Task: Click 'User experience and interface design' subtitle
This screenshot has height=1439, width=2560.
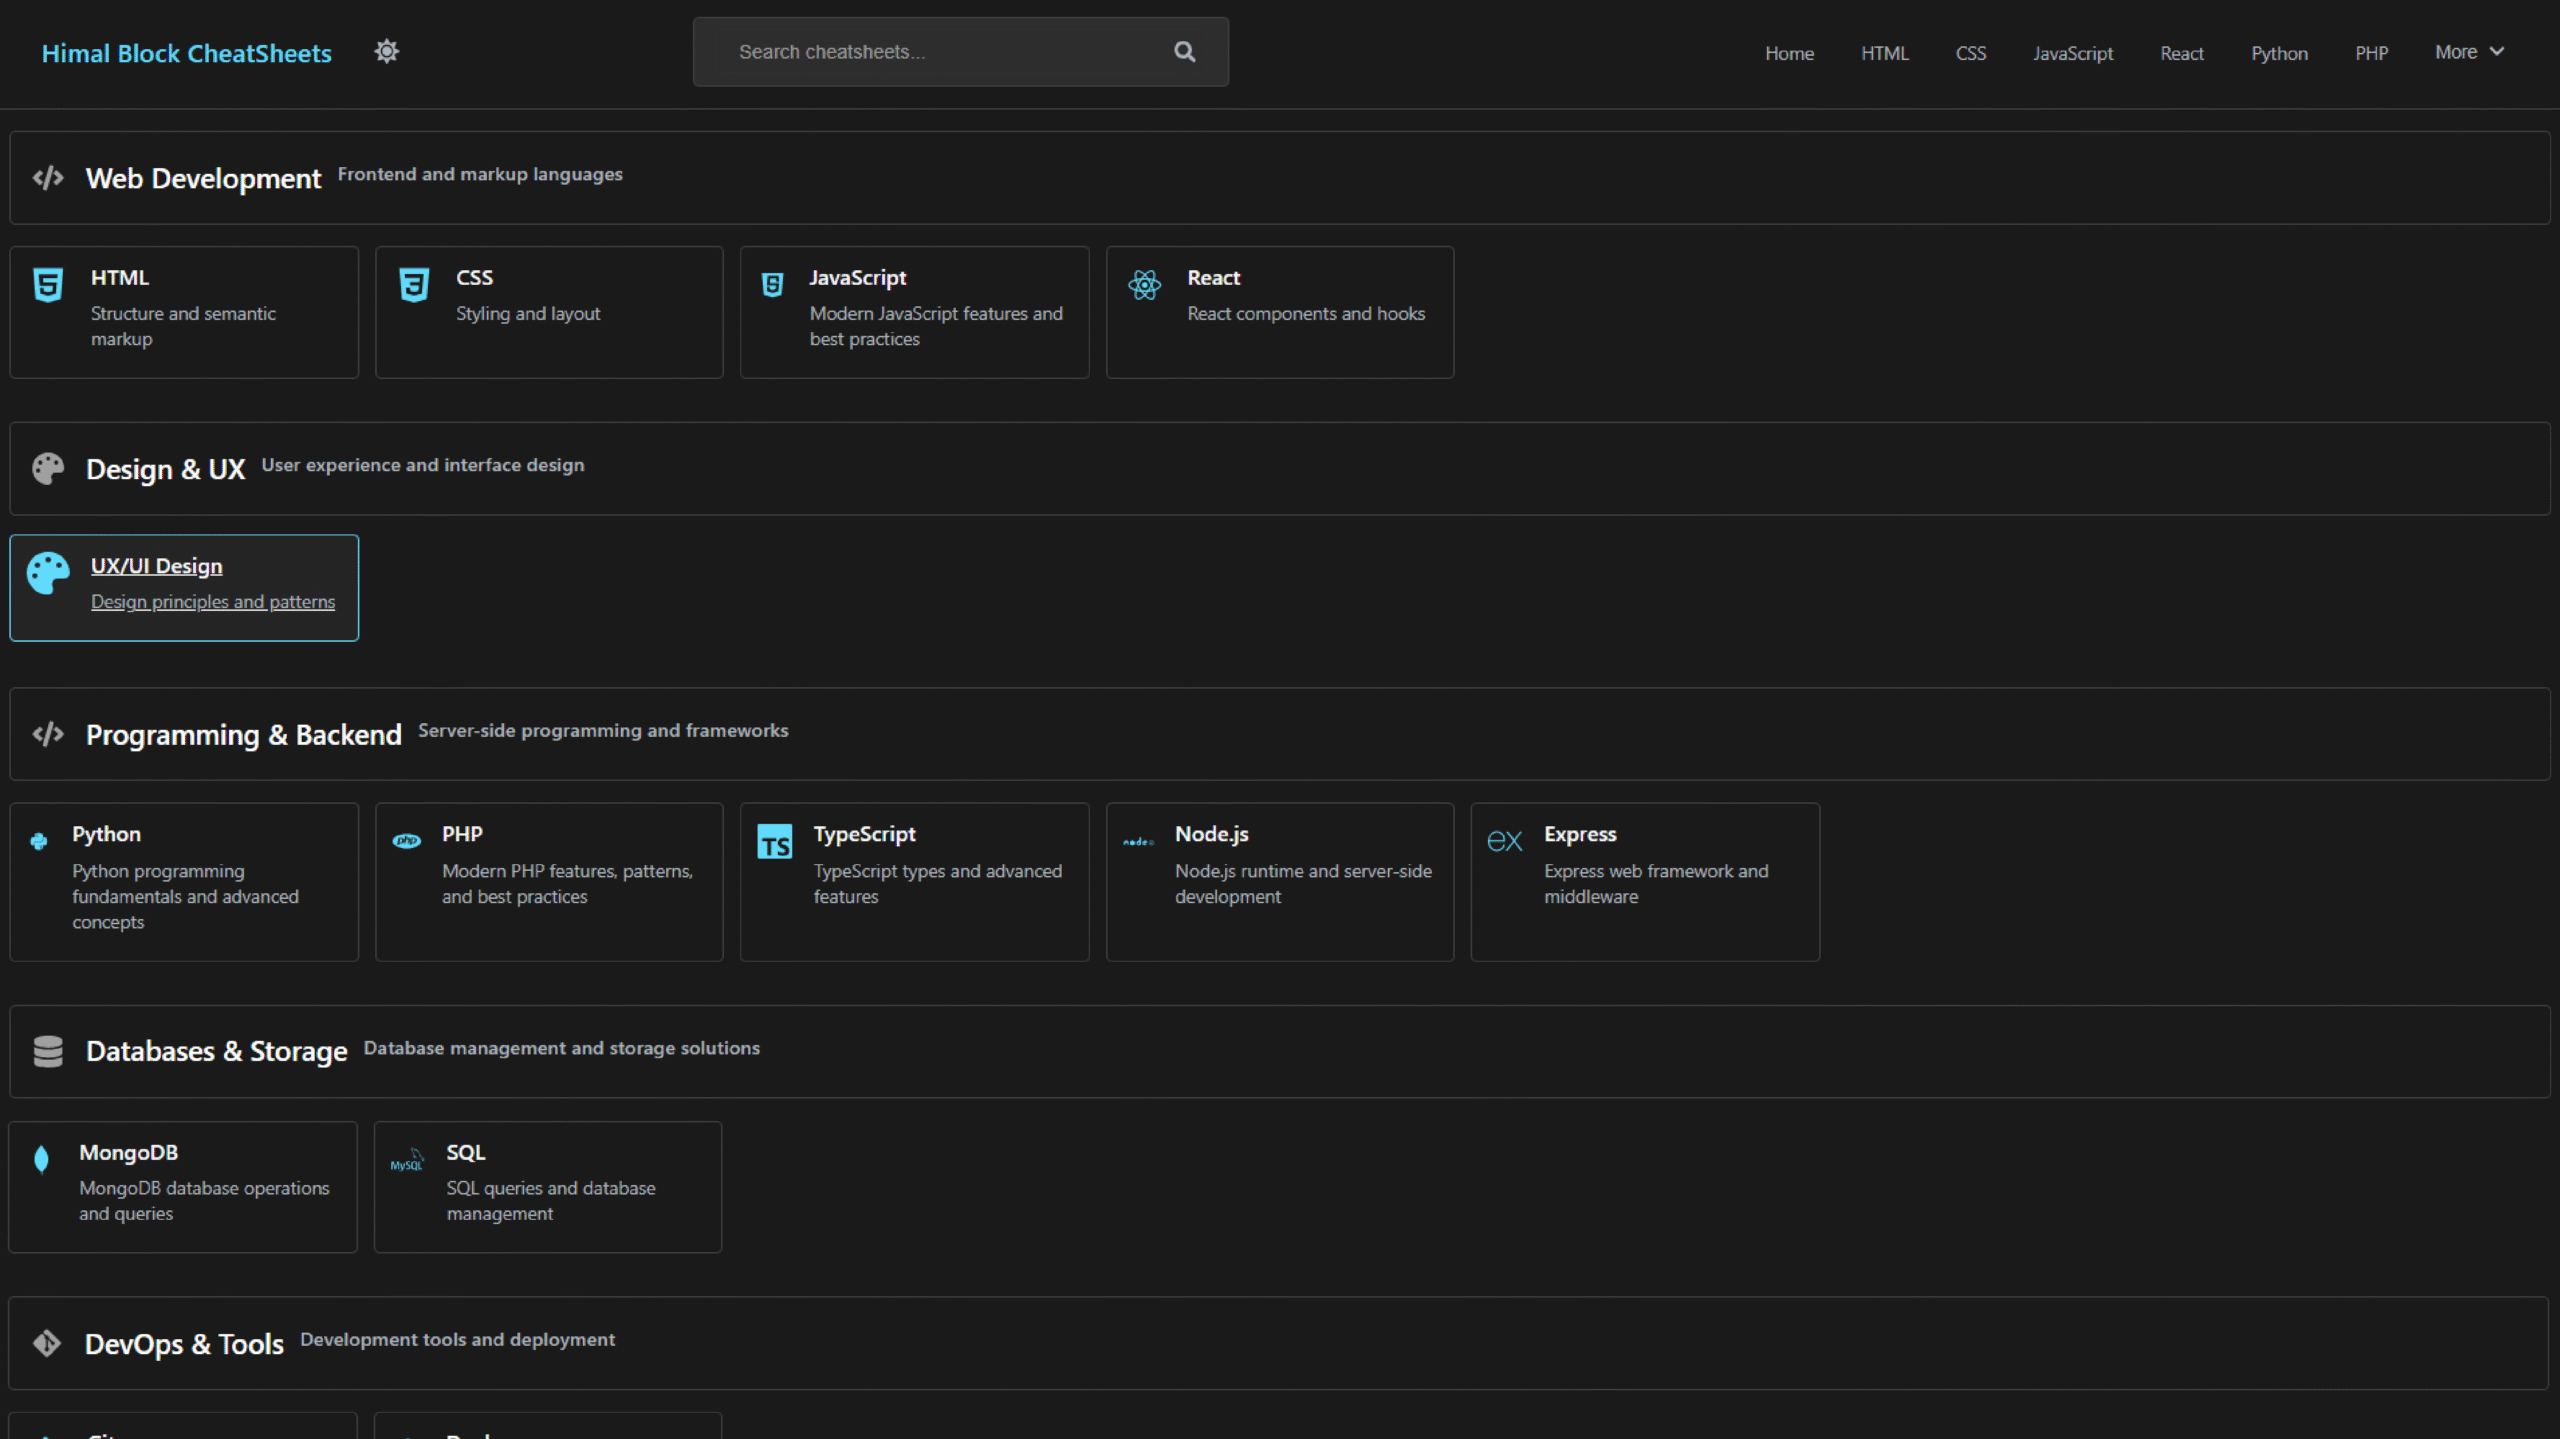Action: tap(423, 466)
